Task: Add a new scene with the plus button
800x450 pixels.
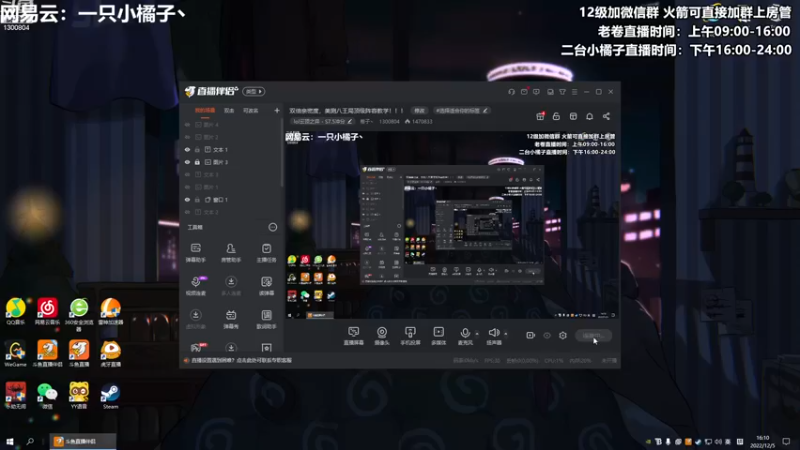Action: [x=277, y=111]
